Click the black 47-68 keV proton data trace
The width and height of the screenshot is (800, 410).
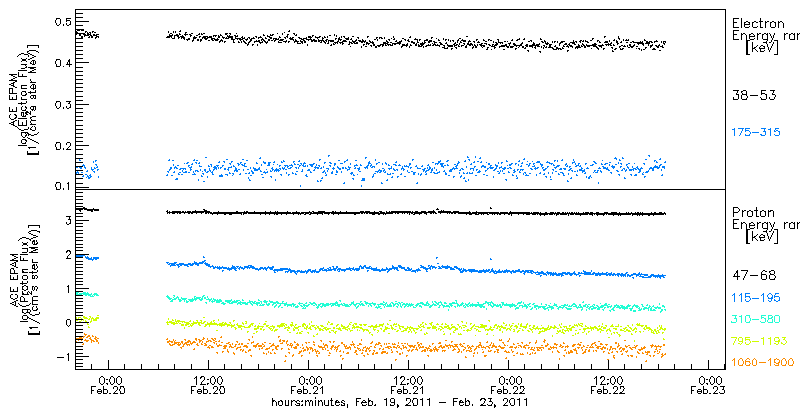(416, 212)
